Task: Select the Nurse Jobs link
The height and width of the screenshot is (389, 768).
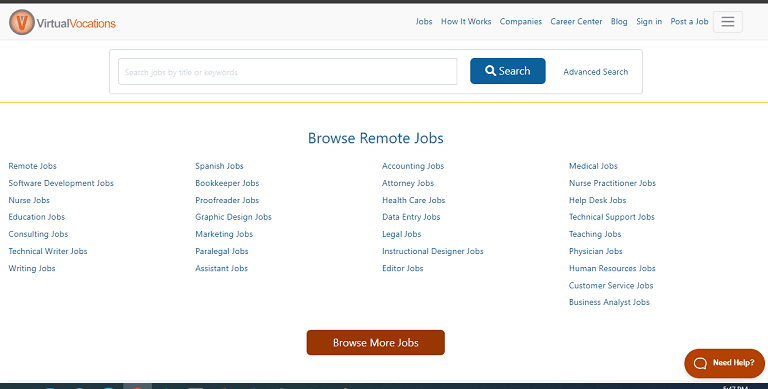Action: tap(29, 200)
